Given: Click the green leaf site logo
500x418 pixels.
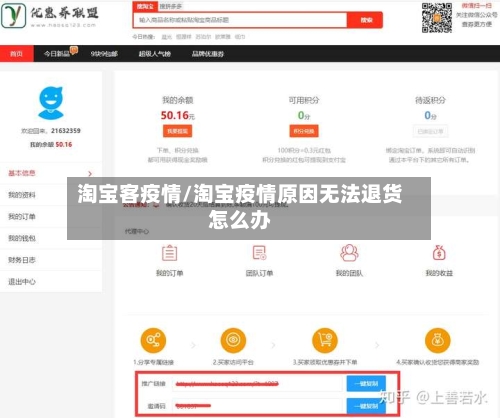Looking at the screenshot, I should point(13,16).
